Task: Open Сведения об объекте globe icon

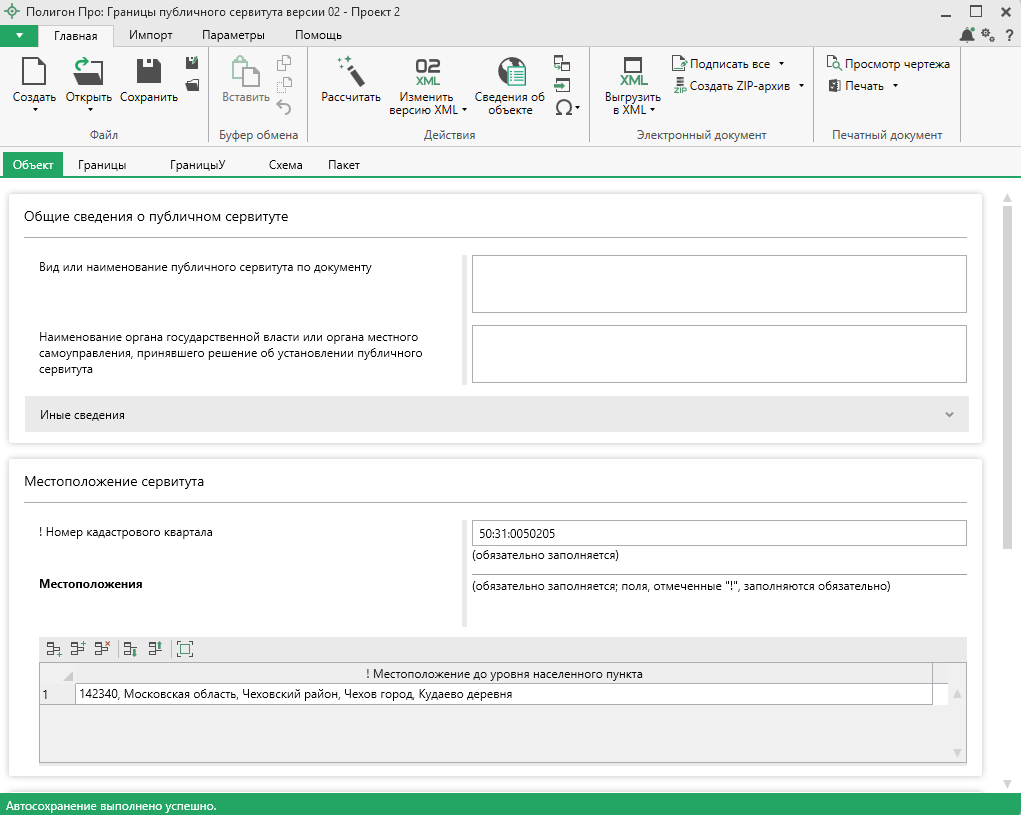Action: pos(510,73)
